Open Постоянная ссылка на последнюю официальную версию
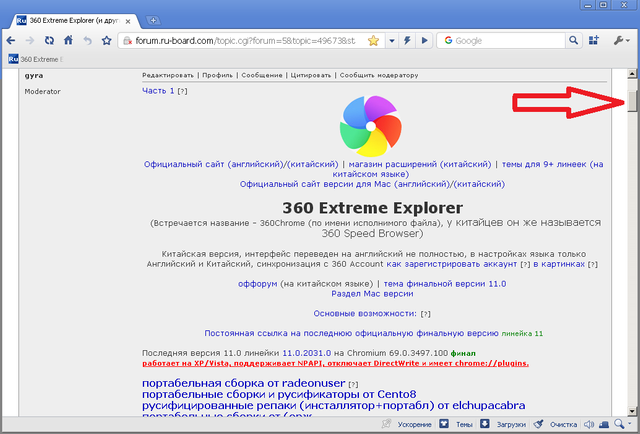640x434 pixels. pos(351,333)
